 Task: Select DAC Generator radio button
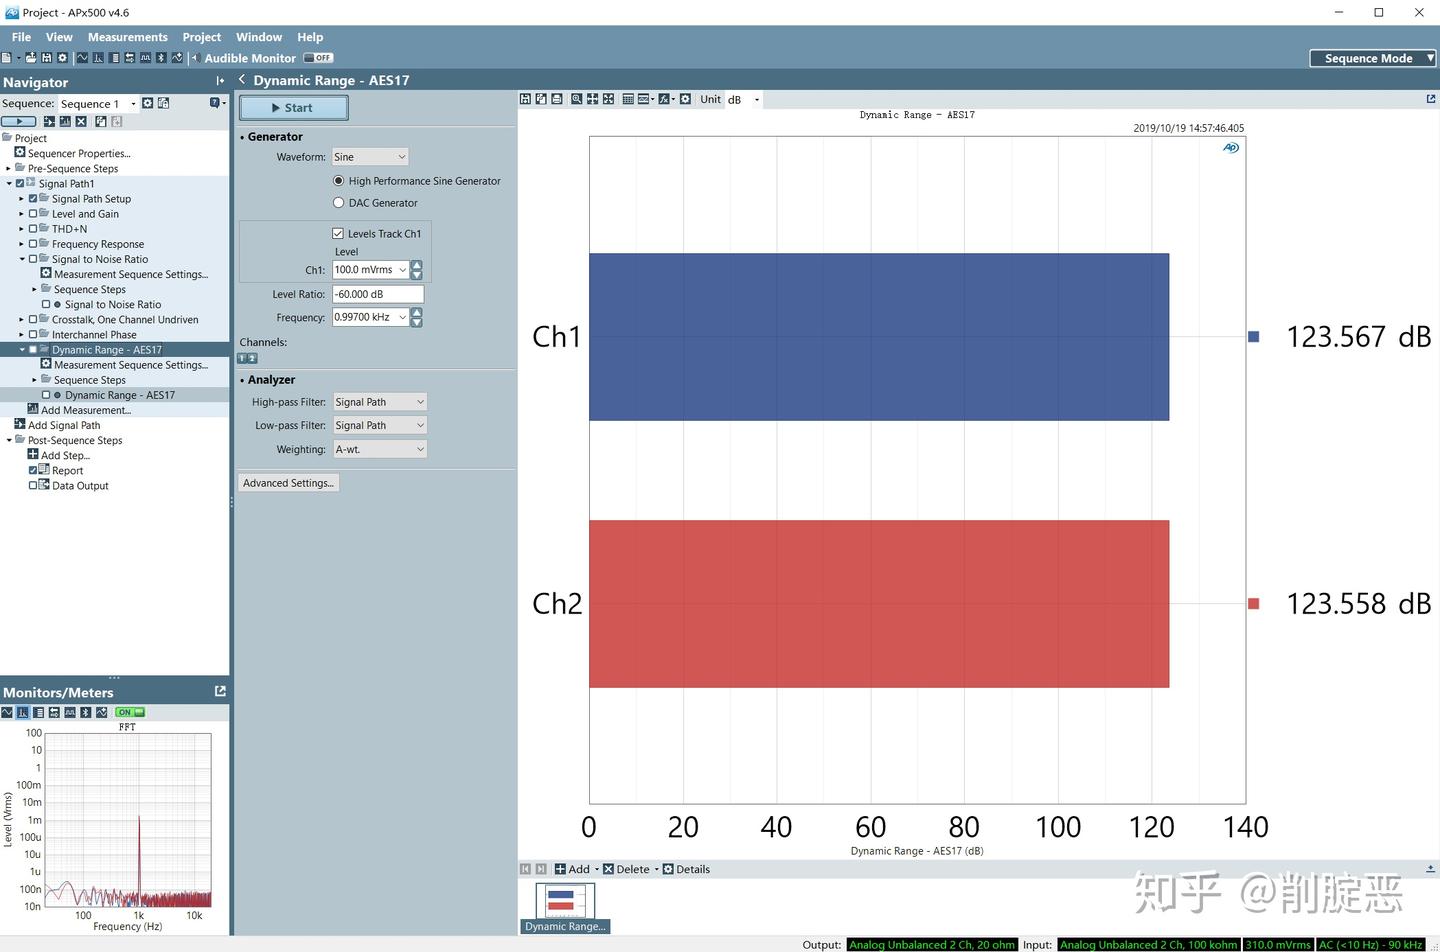(x=338, y=202)
